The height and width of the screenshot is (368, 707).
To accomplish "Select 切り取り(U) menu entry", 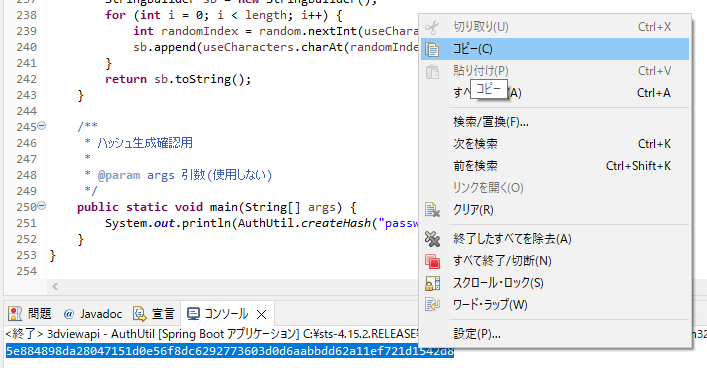I will point(555,27).
